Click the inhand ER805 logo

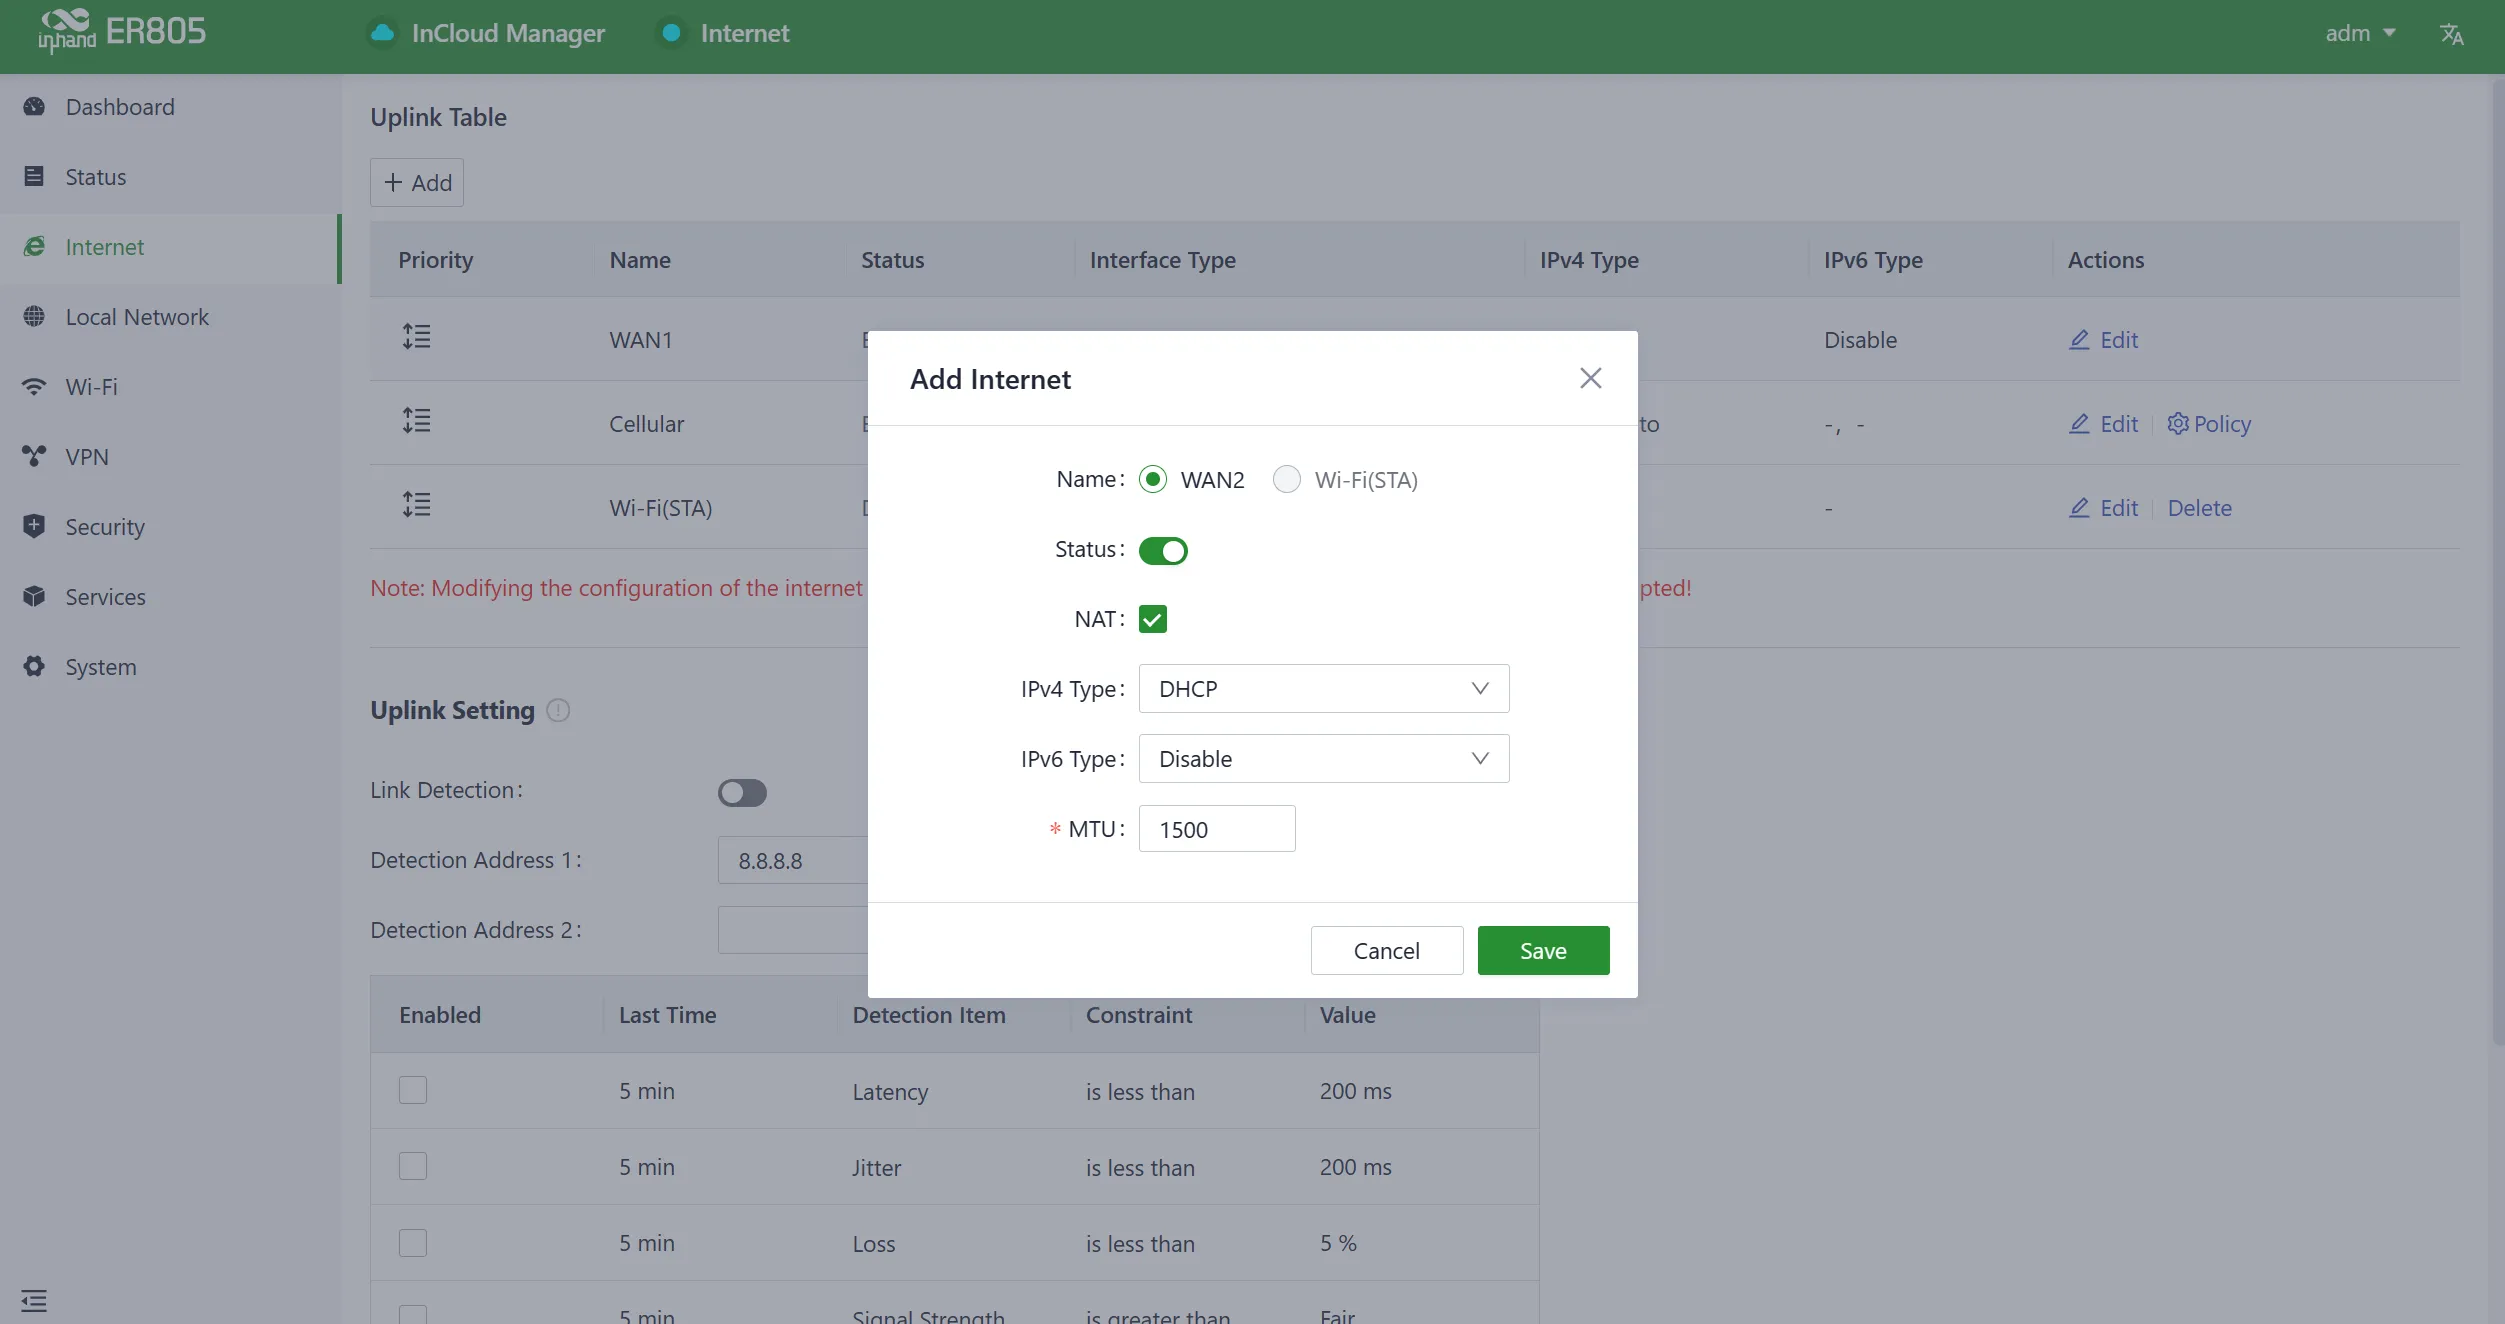(122, 32)
